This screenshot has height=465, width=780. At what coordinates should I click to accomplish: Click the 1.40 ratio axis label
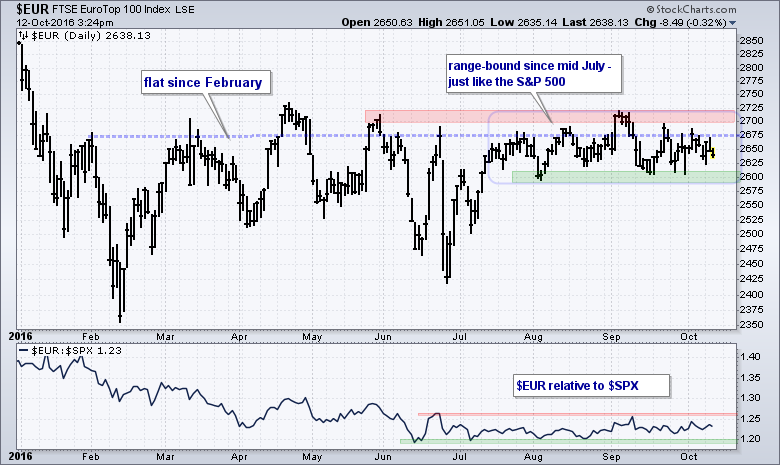tap(750, 357)
